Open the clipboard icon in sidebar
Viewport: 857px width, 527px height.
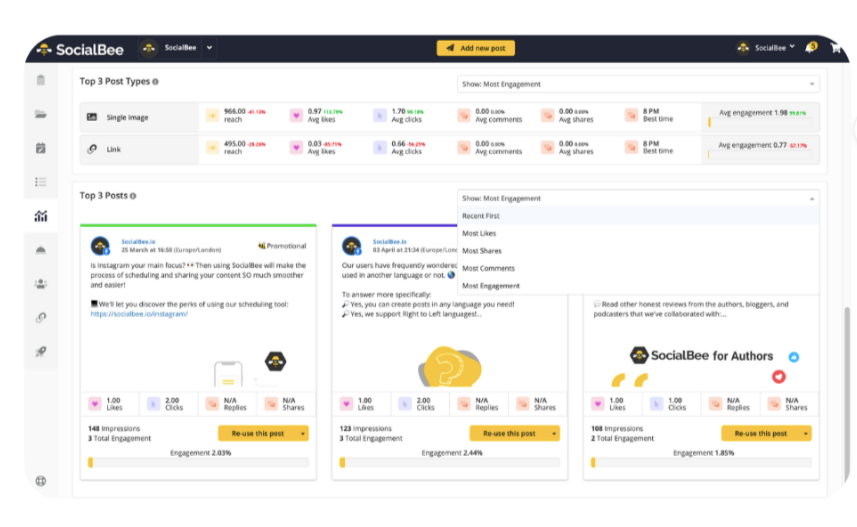[x=40, y=80]
